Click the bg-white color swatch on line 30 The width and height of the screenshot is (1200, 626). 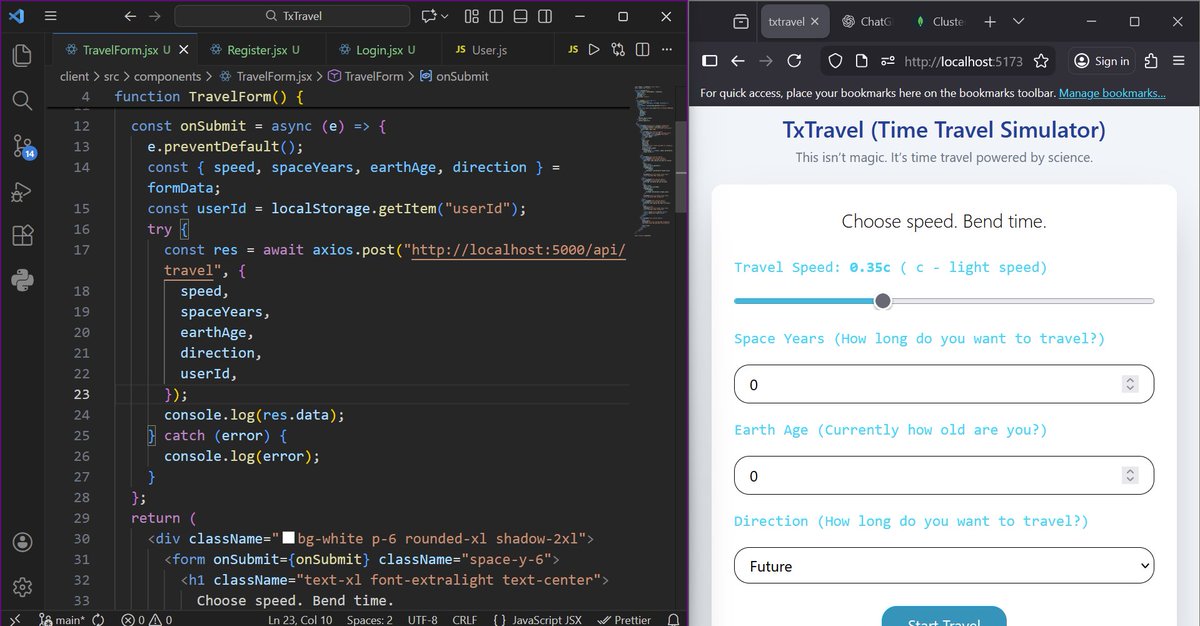(x=289, y=539)
